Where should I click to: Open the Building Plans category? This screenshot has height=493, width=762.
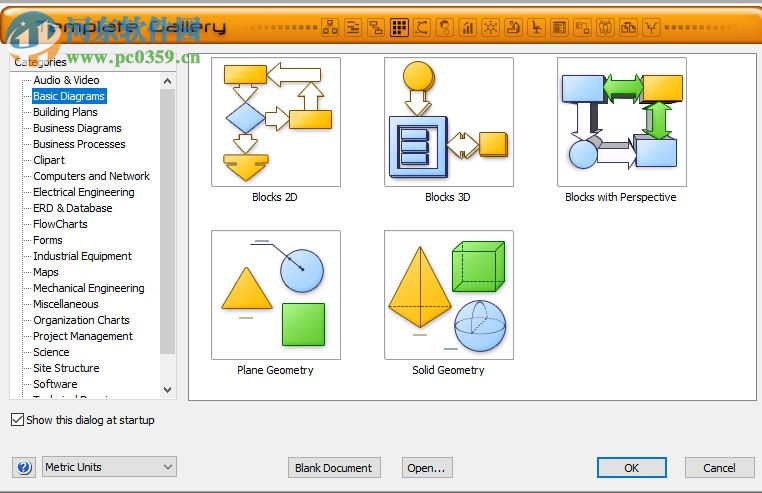pos(65,112)
